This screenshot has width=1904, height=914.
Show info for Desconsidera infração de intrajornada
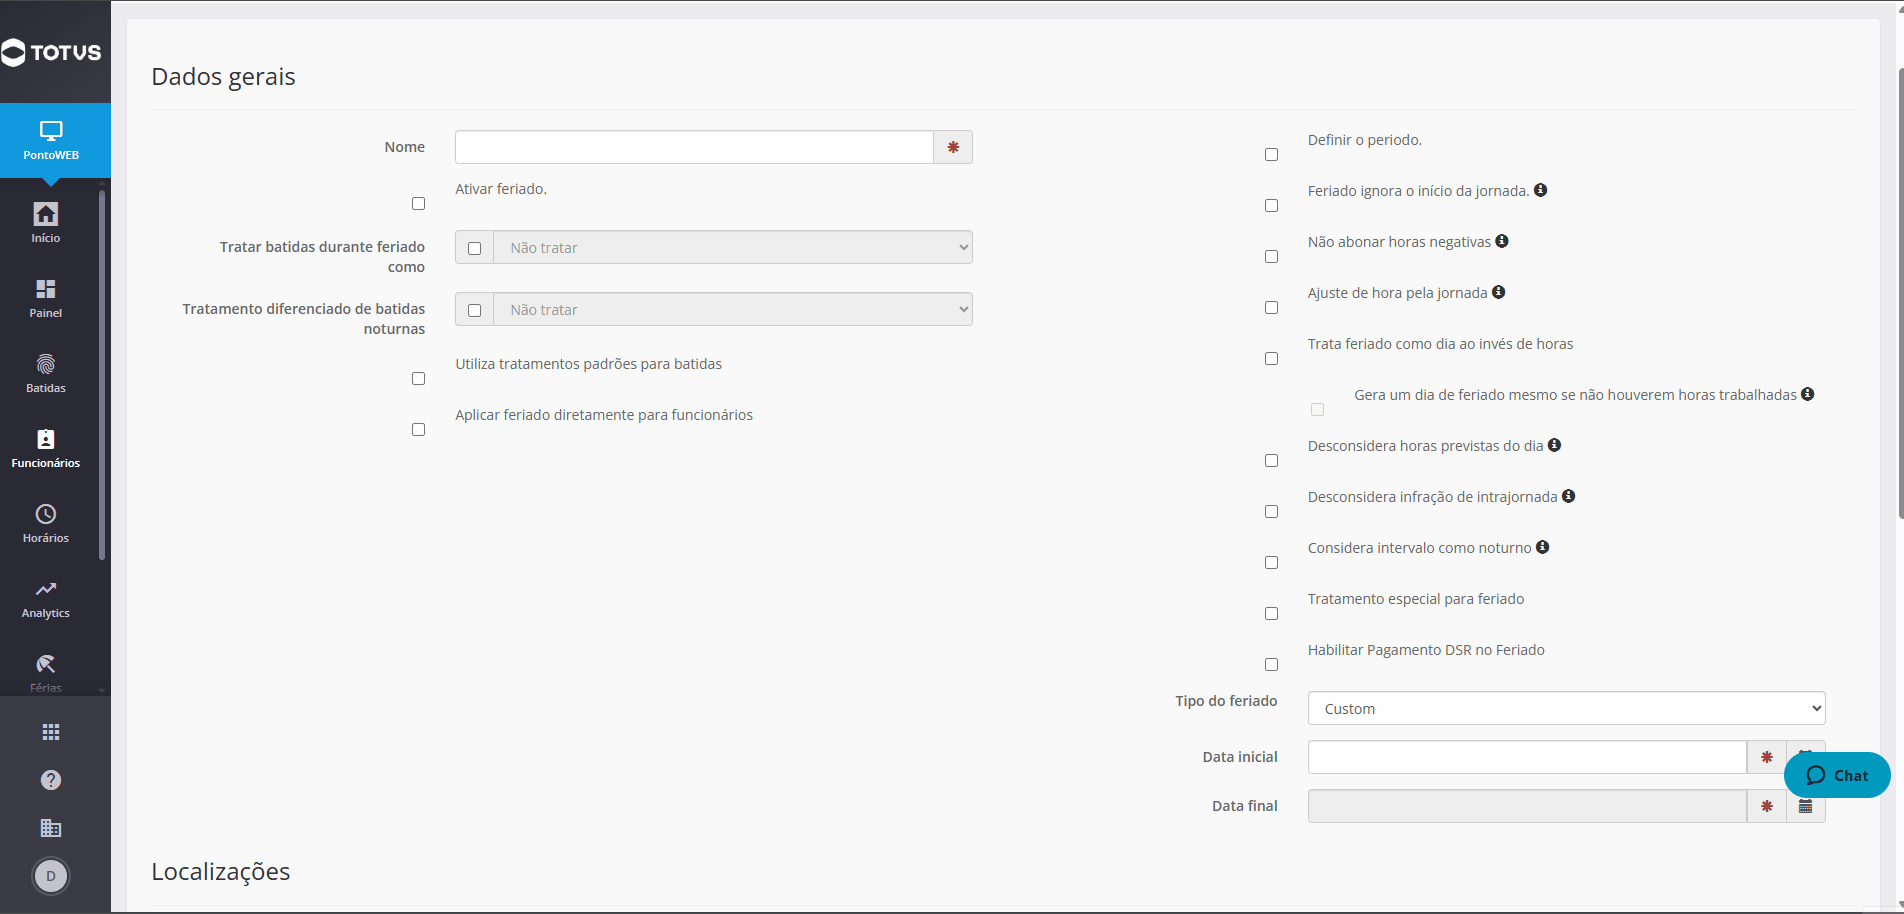1568,496
